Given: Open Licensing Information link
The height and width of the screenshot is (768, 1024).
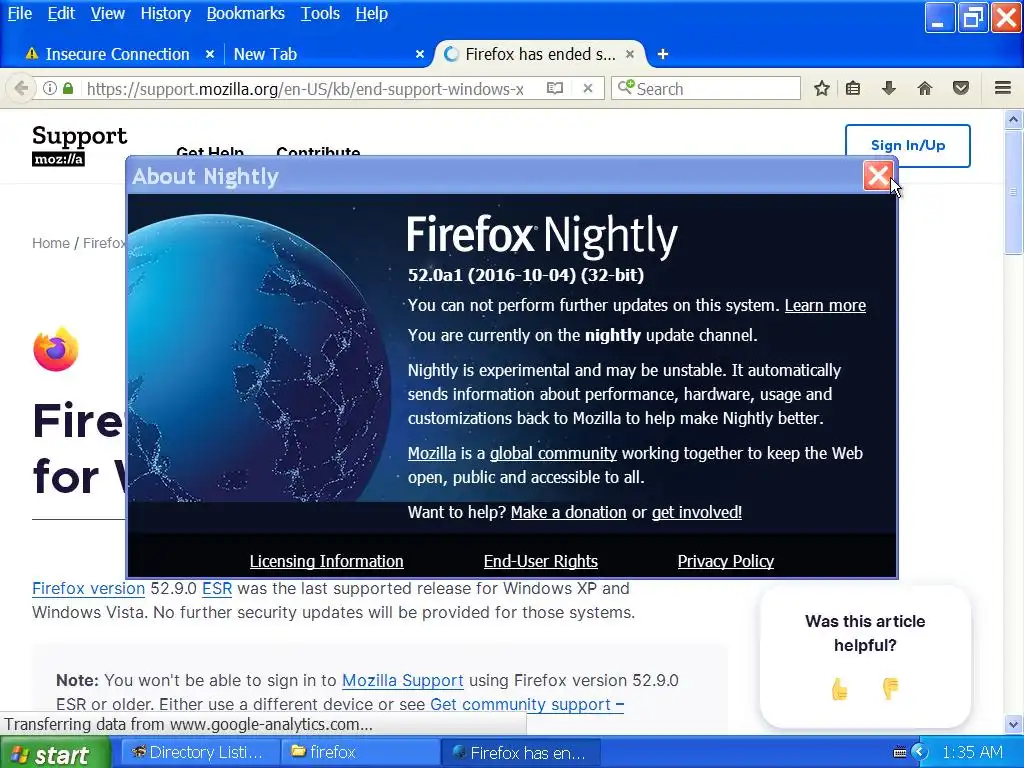Looking at the screenshot, I should click(327, 561).
